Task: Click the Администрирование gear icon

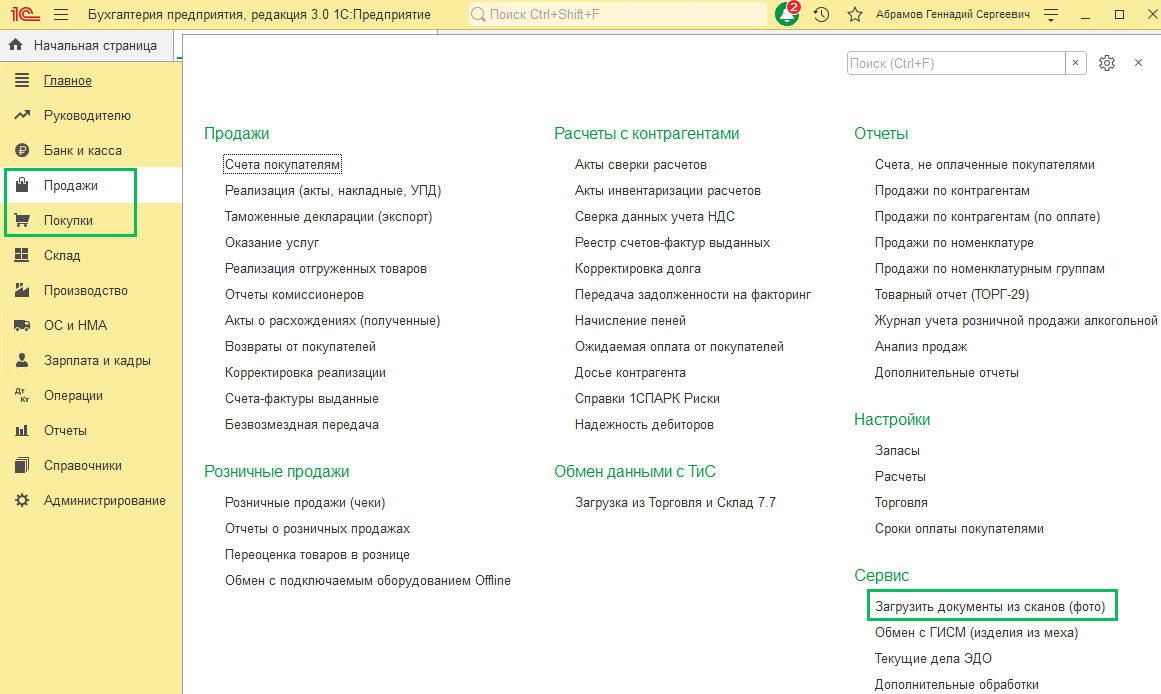Action: (22, 500)
